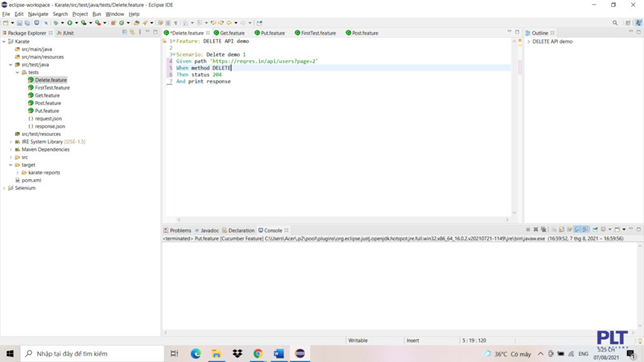The width and height of the screenshot is (644, 362).
Task: Open the Problems tab
Action: 177,231
